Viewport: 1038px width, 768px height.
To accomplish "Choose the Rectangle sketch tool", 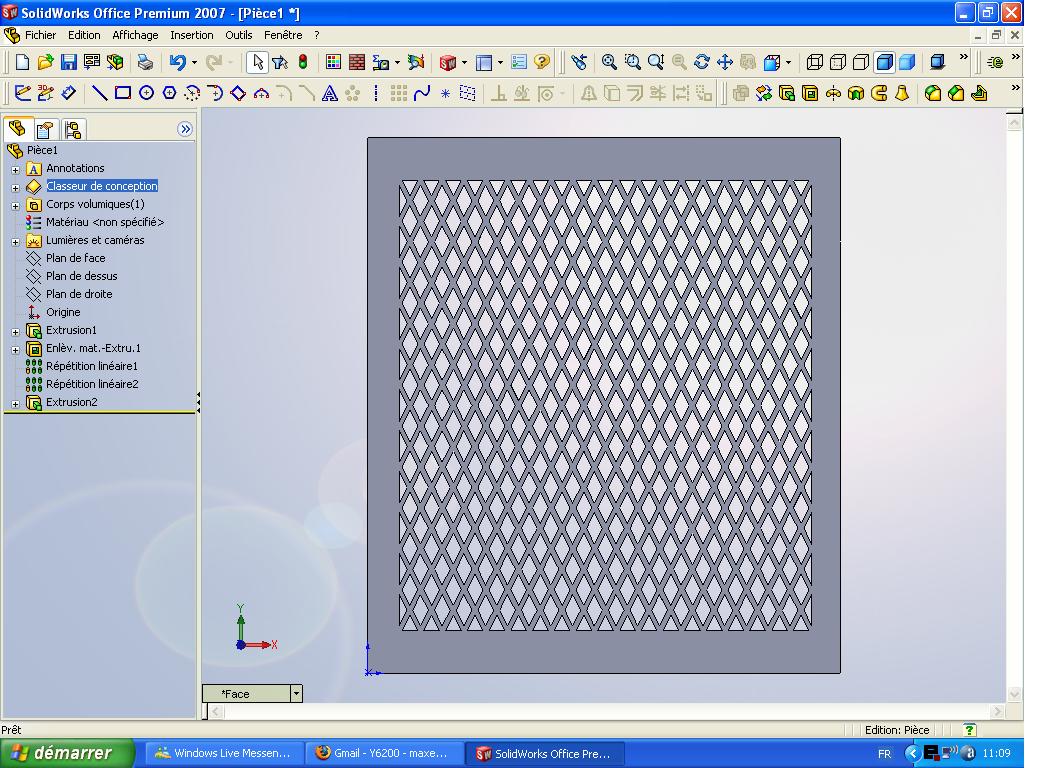I will coord(122,93).
